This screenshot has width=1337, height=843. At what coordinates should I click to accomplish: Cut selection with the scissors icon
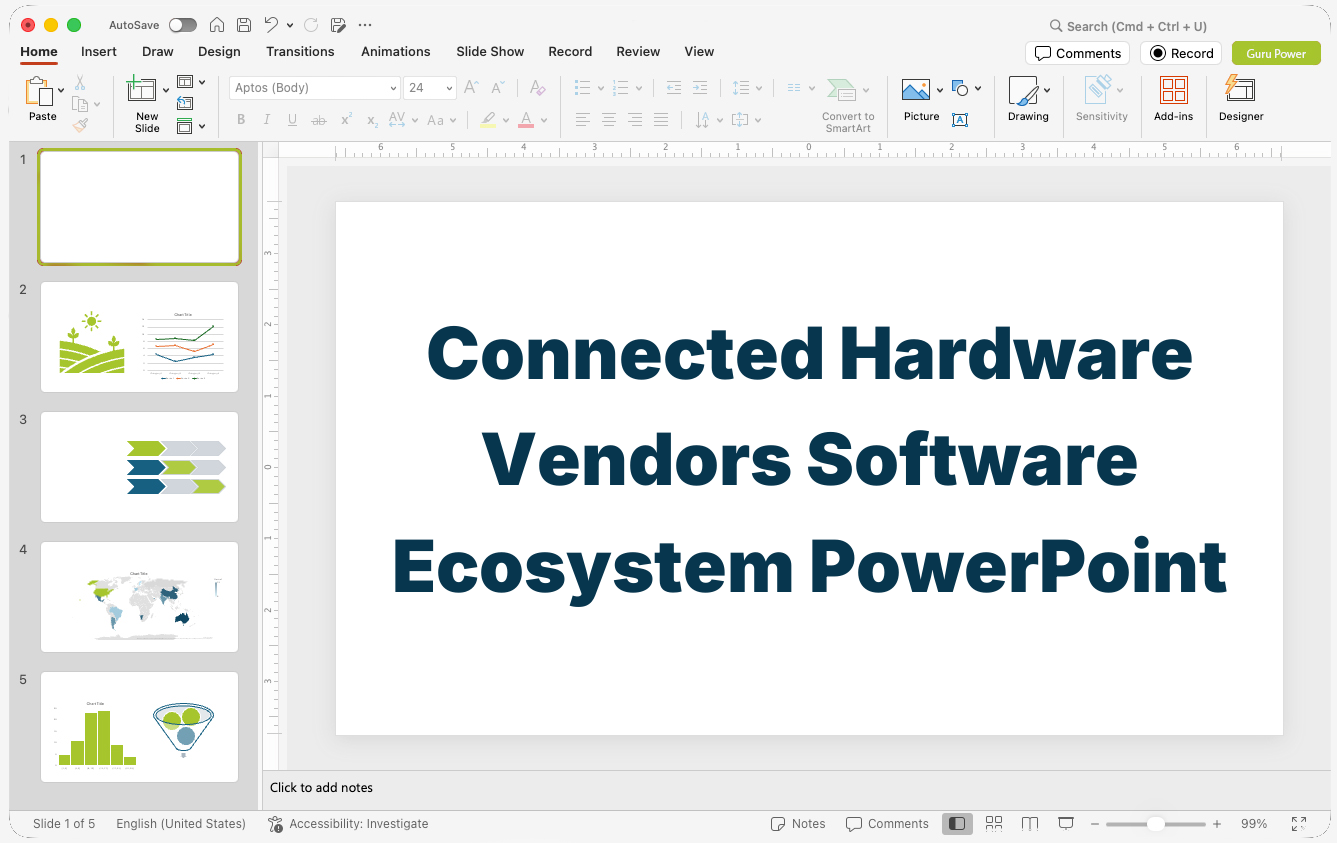pyautogui.click(x=80, y=83)
